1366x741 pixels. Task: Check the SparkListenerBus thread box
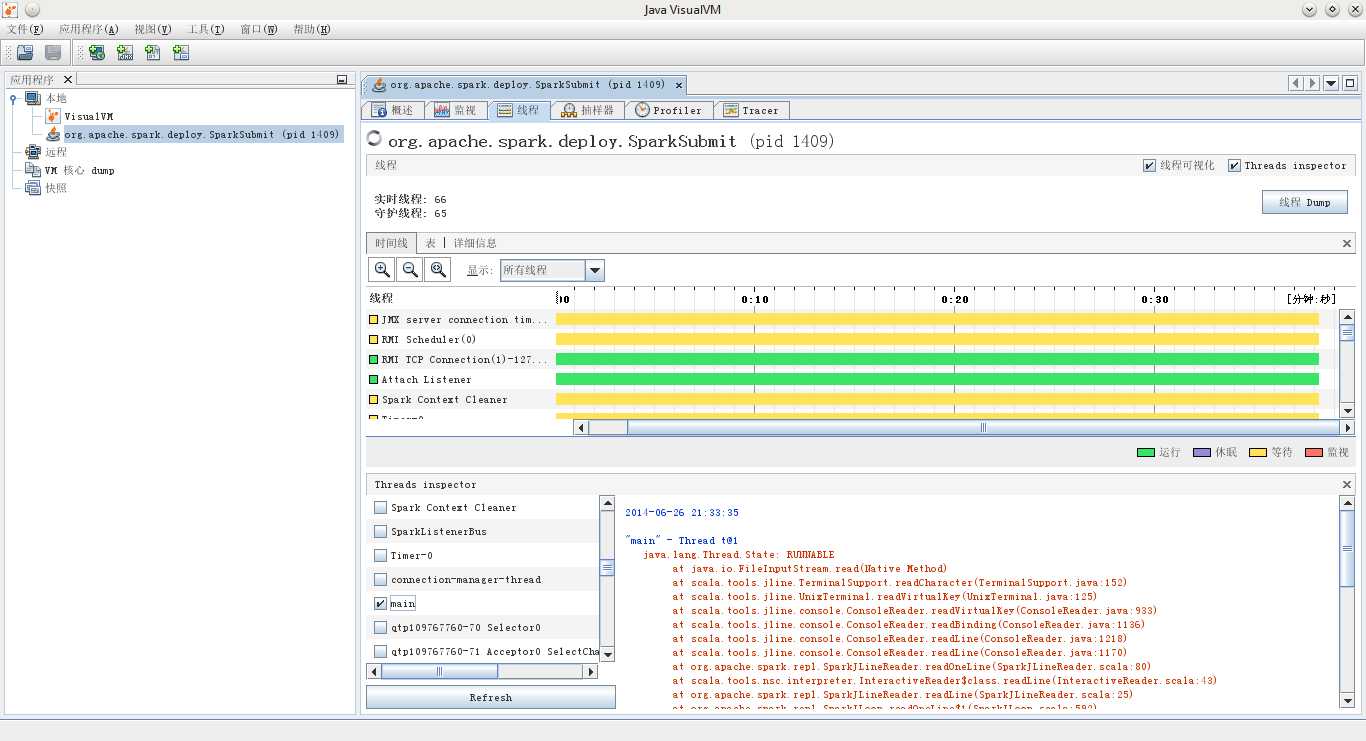(x=380, y=531)
